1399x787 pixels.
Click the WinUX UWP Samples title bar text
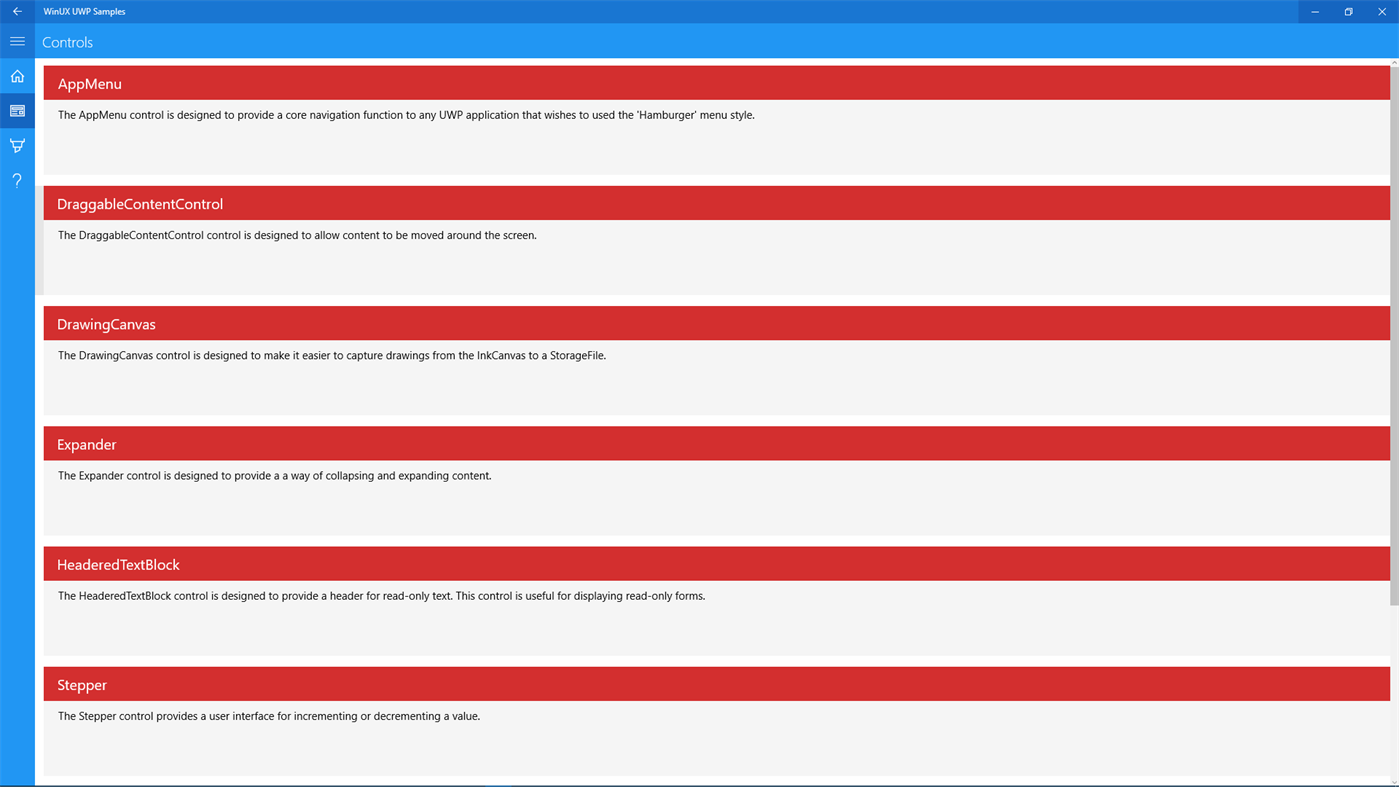click(x=84, y=11)
